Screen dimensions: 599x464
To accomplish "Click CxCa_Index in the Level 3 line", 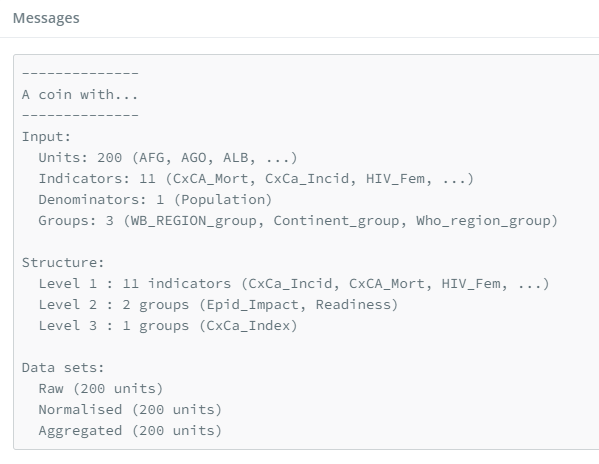I will (248, 326).
